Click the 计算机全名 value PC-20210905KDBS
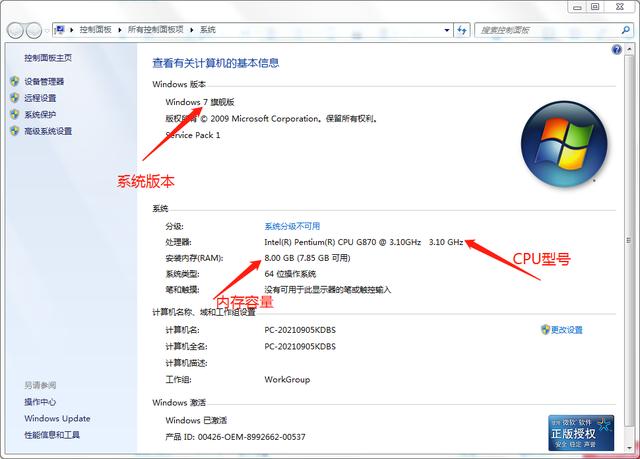The image size is (640, 459). click(300, 346)
